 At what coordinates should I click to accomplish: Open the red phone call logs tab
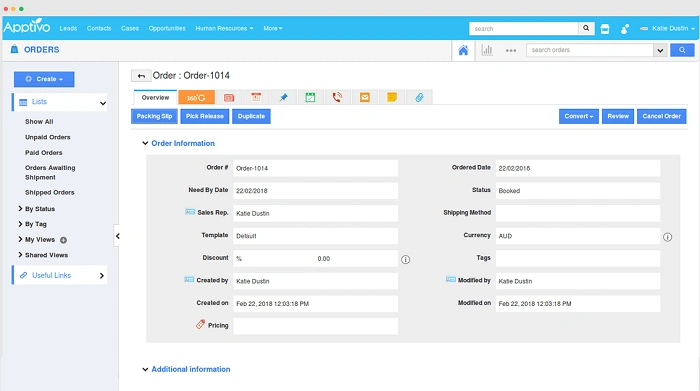(338, 97)
